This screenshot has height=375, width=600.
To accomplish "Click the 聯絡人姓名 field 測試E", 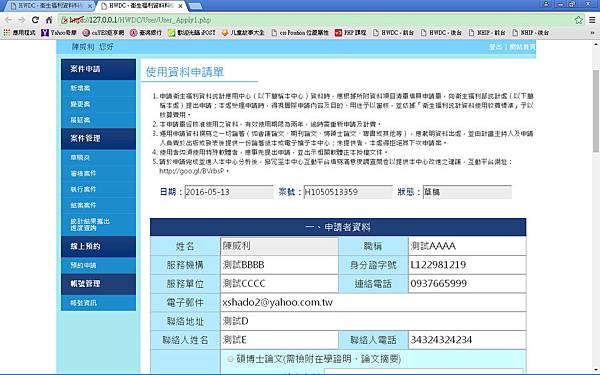I will coord(279,340).
